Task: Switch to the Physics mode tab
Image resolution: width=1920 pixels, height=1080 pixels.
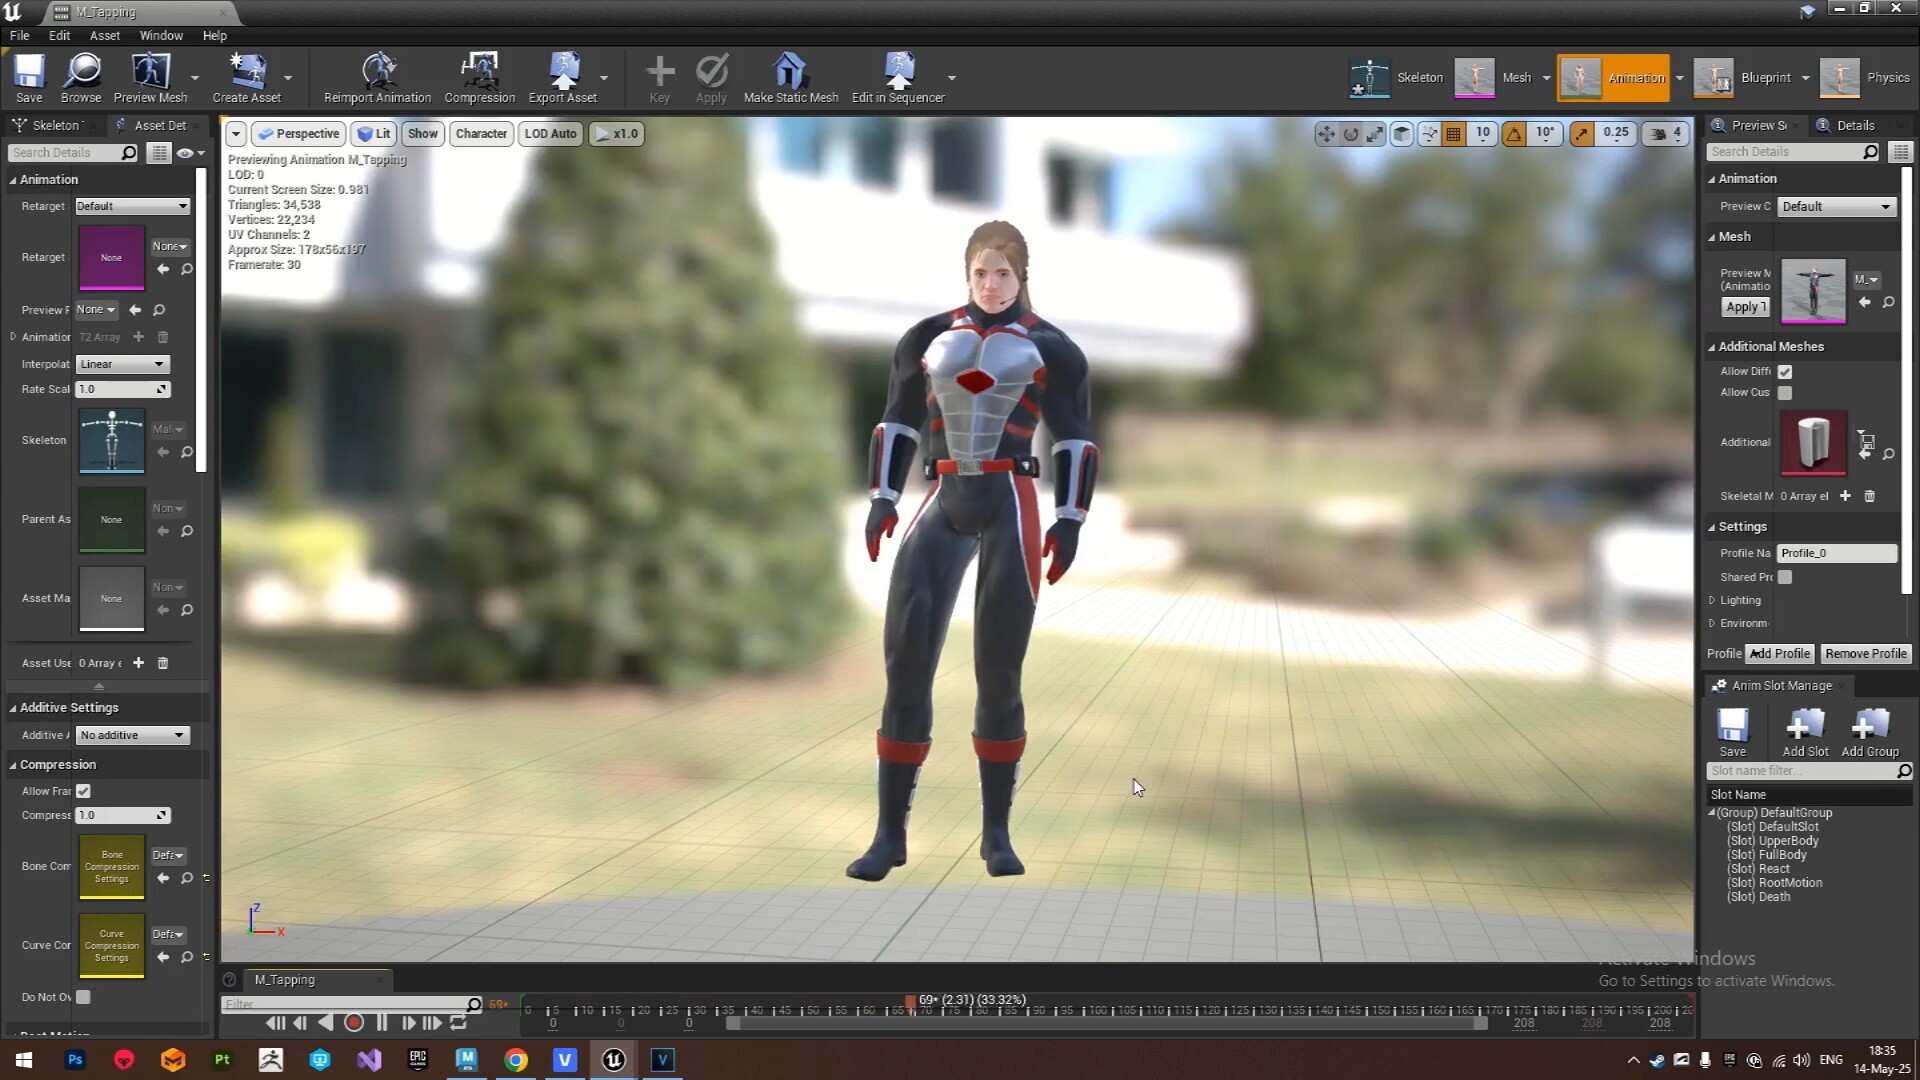Action: click(1886, 77)
